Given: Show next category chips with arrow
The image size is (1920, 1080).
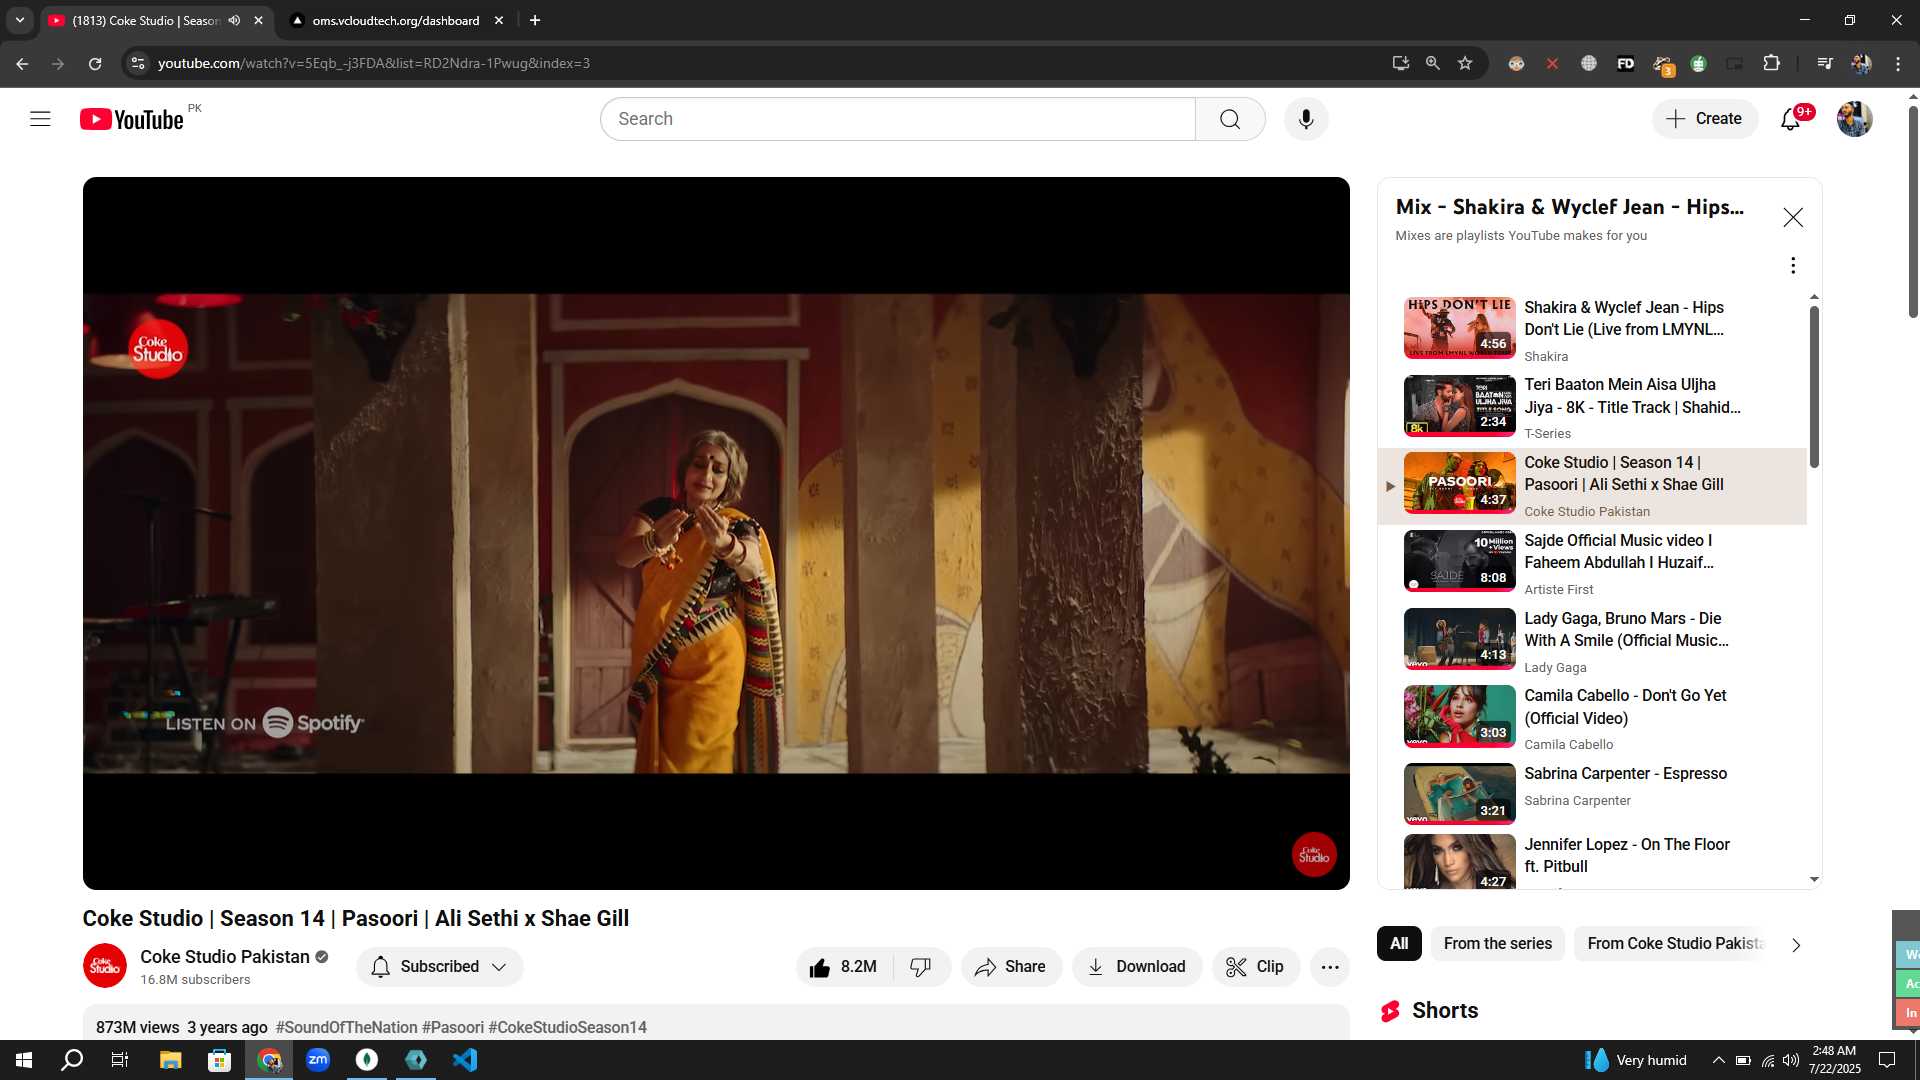Looking at the screenshot, I should 1796,945.
